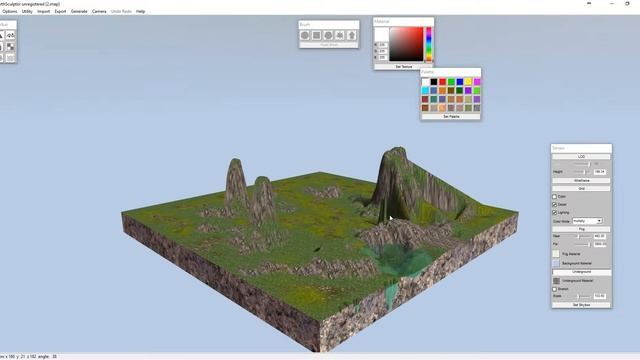Open the Options menu
Viewport: 640px width, 360px height.
pos(10,11)
